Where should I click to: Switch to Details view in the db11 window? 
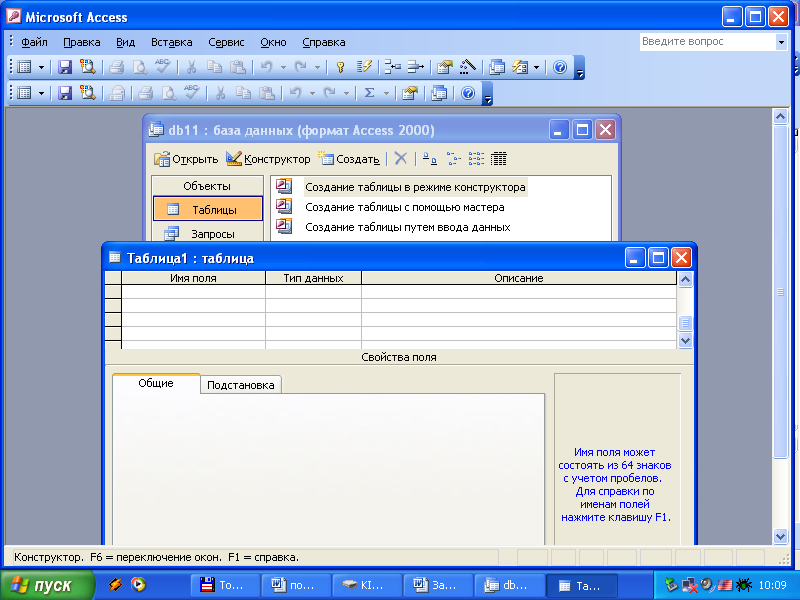coord(498,159)
